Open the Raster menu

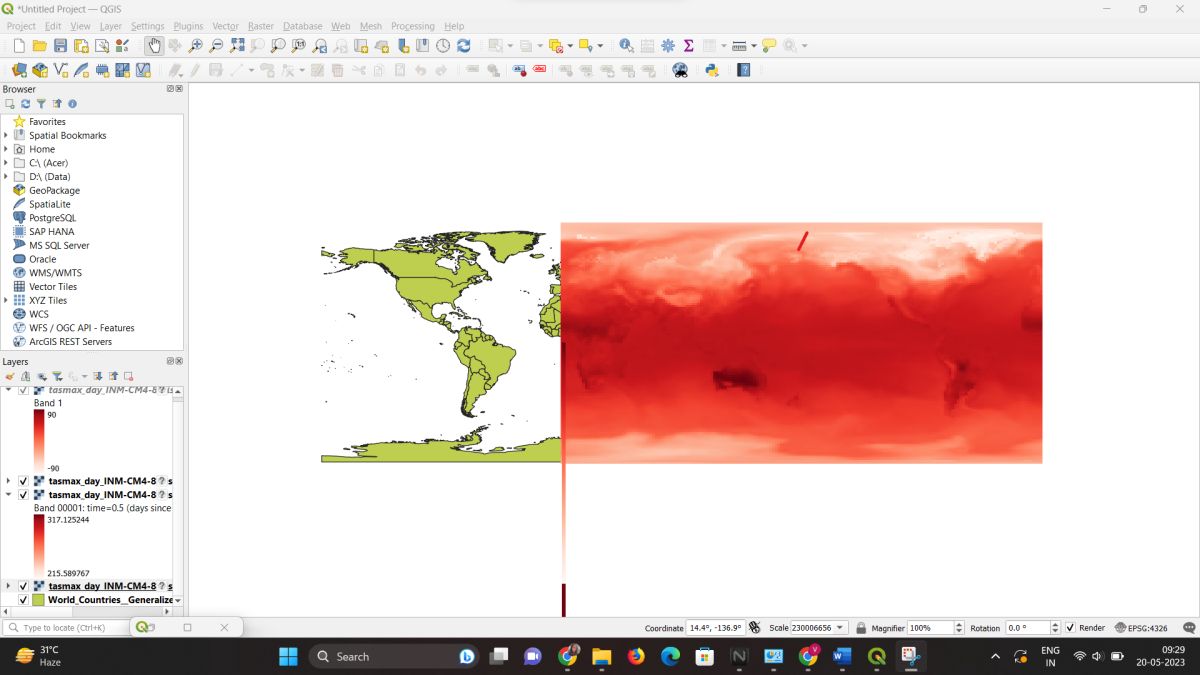click(261, 26)
